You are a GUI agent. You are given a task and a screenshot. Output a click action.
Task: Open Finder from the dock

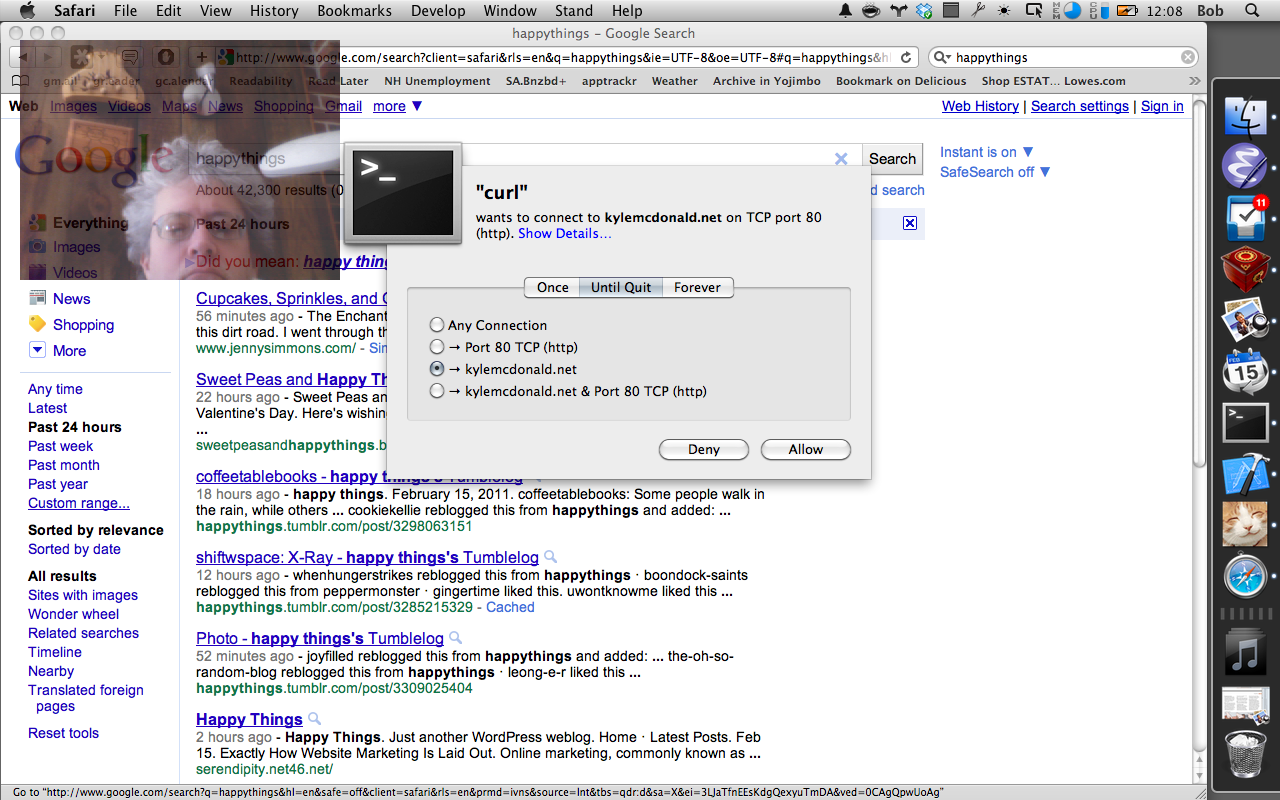(x=1245, y=116)
